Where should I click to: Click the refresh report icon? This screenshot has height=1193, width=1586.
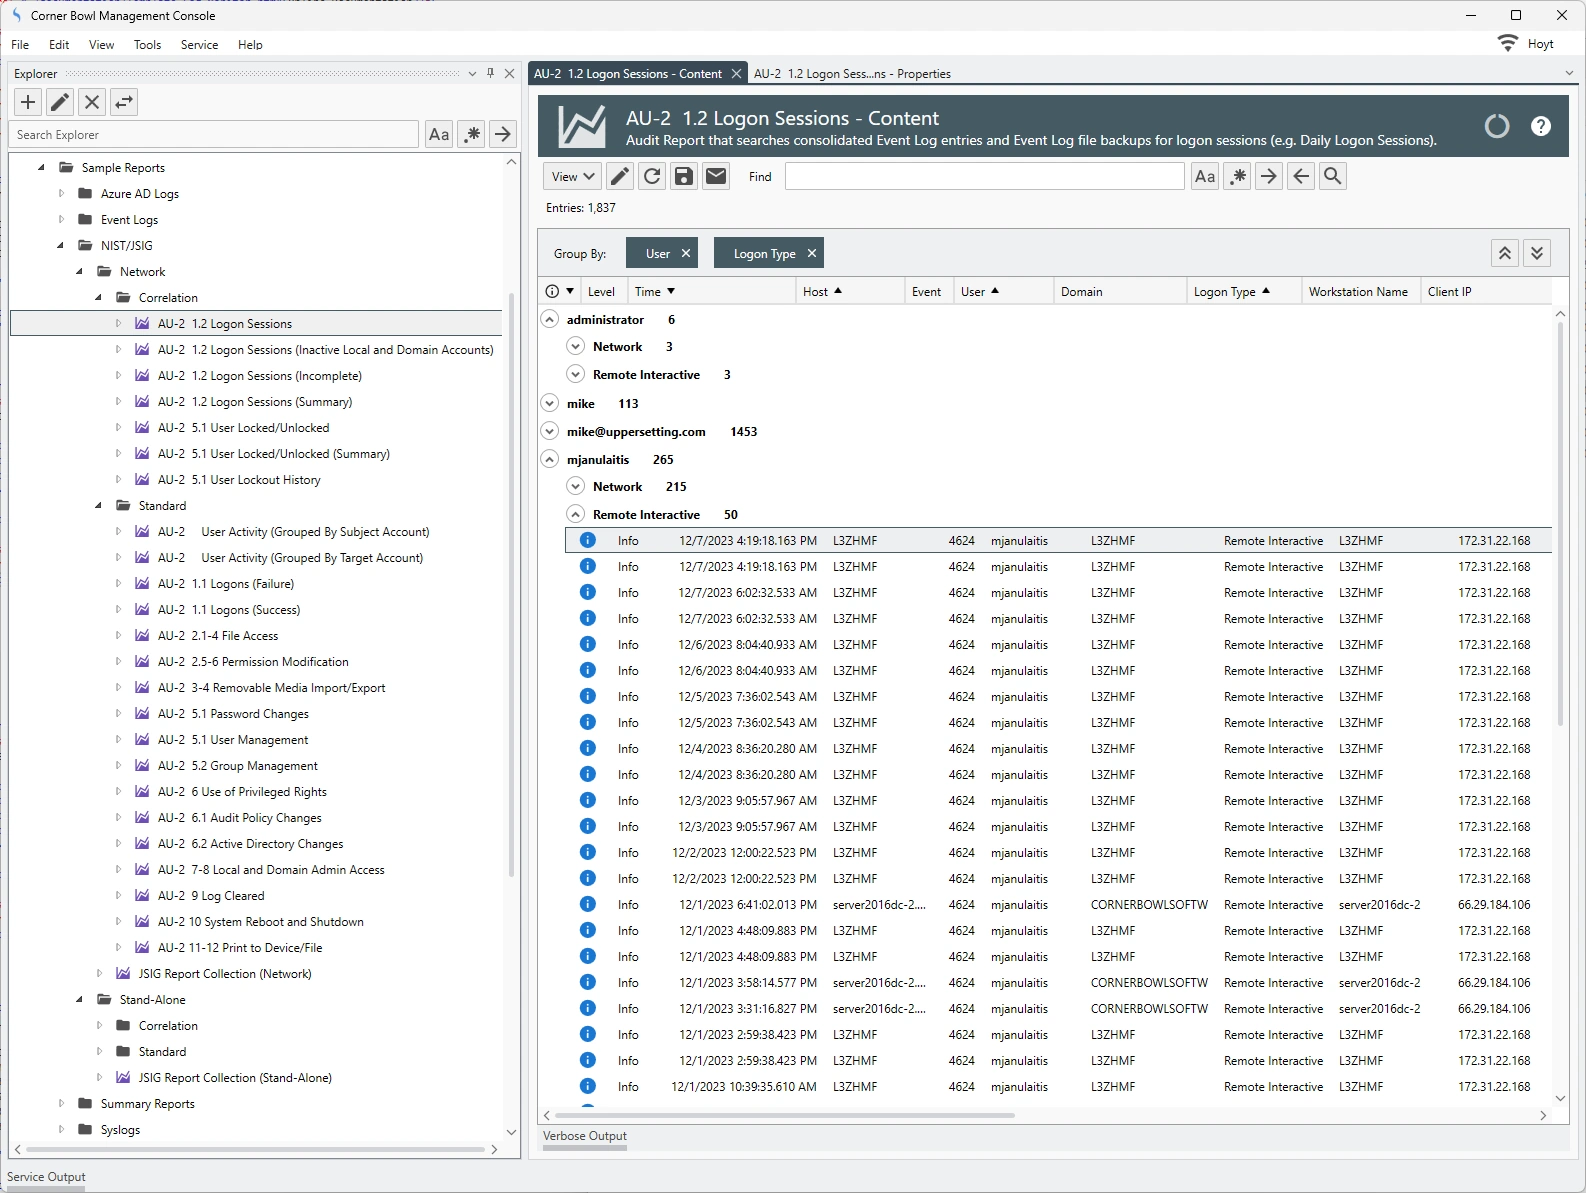652,176
